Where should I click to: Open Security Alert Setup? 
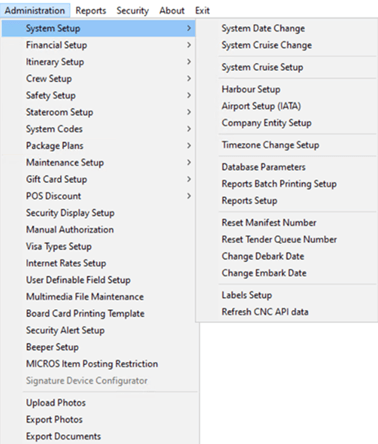pos(99,330)
